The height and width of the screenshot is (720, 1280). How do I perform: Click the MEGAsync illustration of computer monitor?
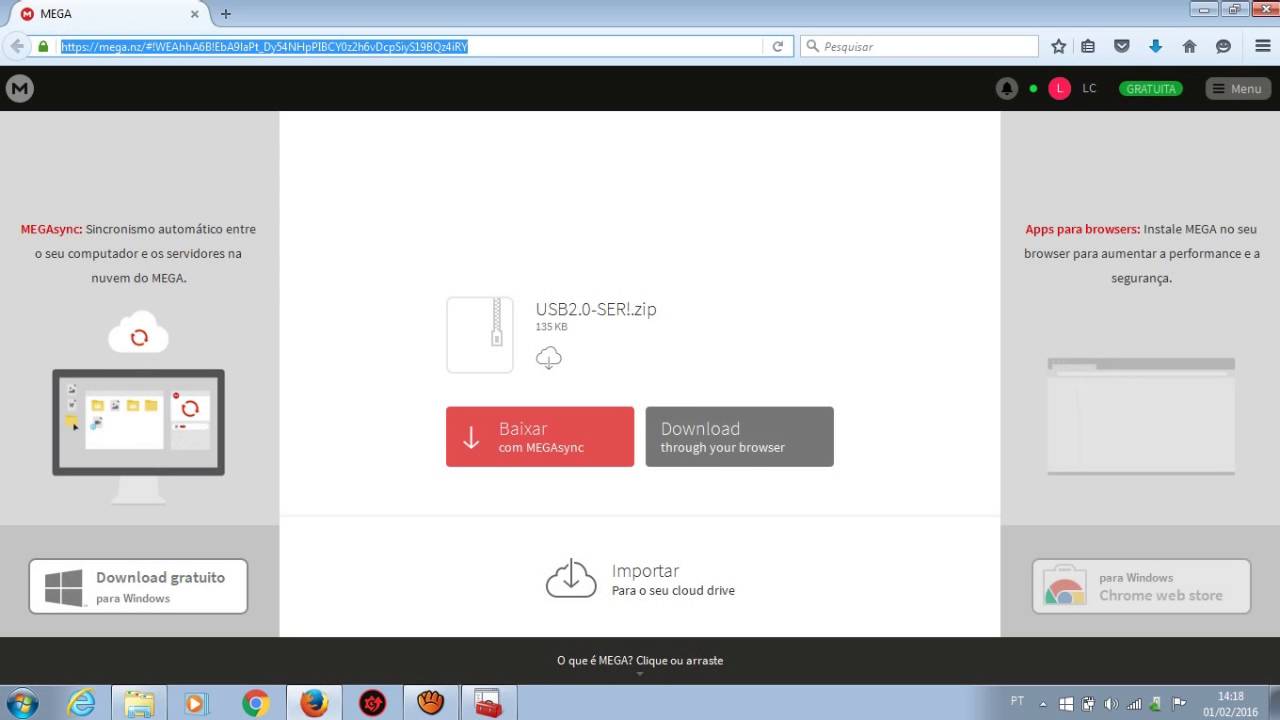(x=138, y=436)
